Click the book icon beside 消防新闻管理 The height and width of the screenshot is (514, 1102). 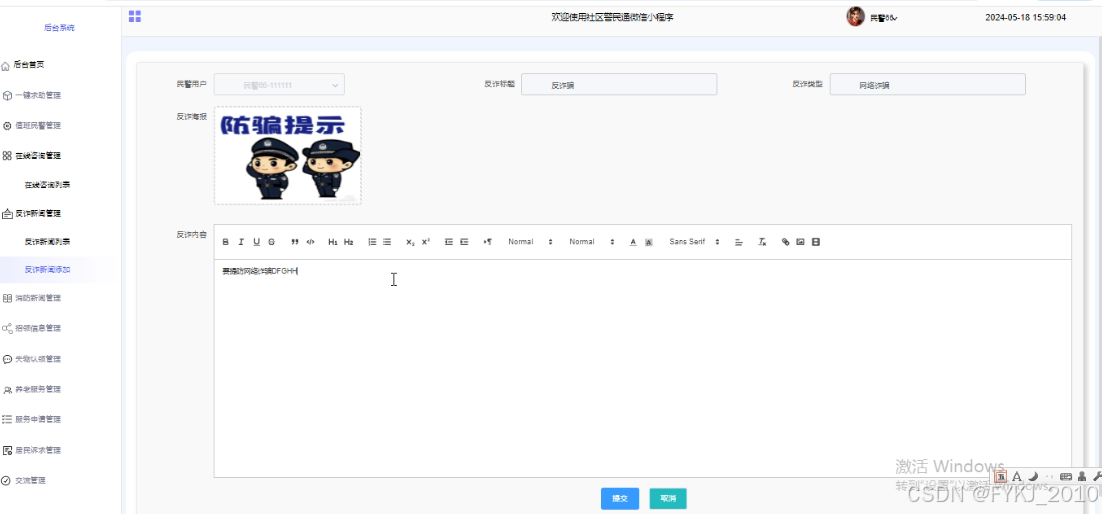point(7,298)
